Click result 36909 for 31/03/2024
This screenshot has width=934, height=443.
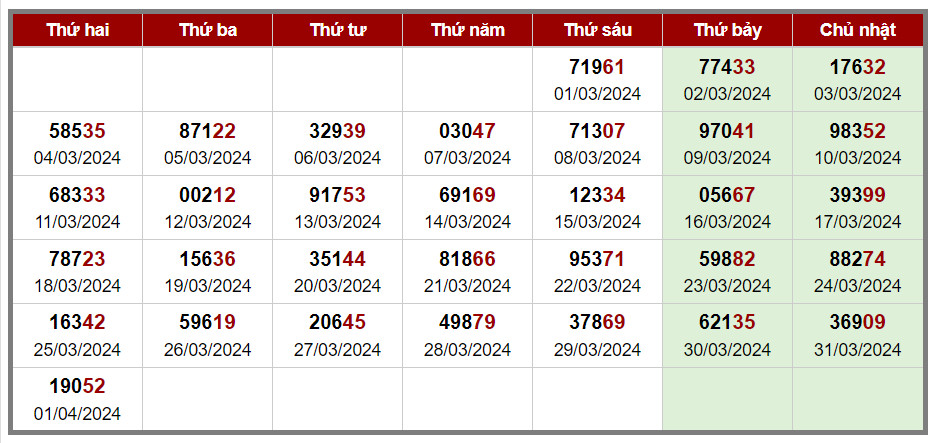click(858, 335)
